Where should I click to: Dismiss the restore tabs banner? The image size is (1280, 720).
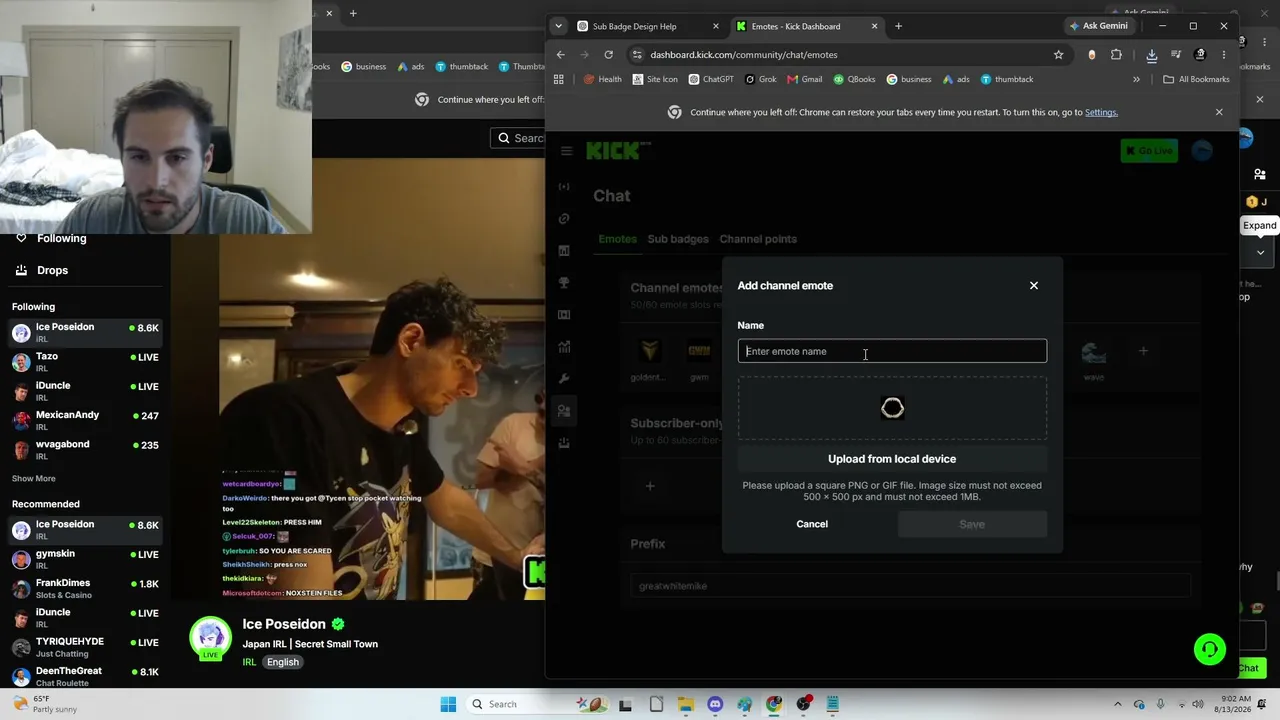point(1219,112)
